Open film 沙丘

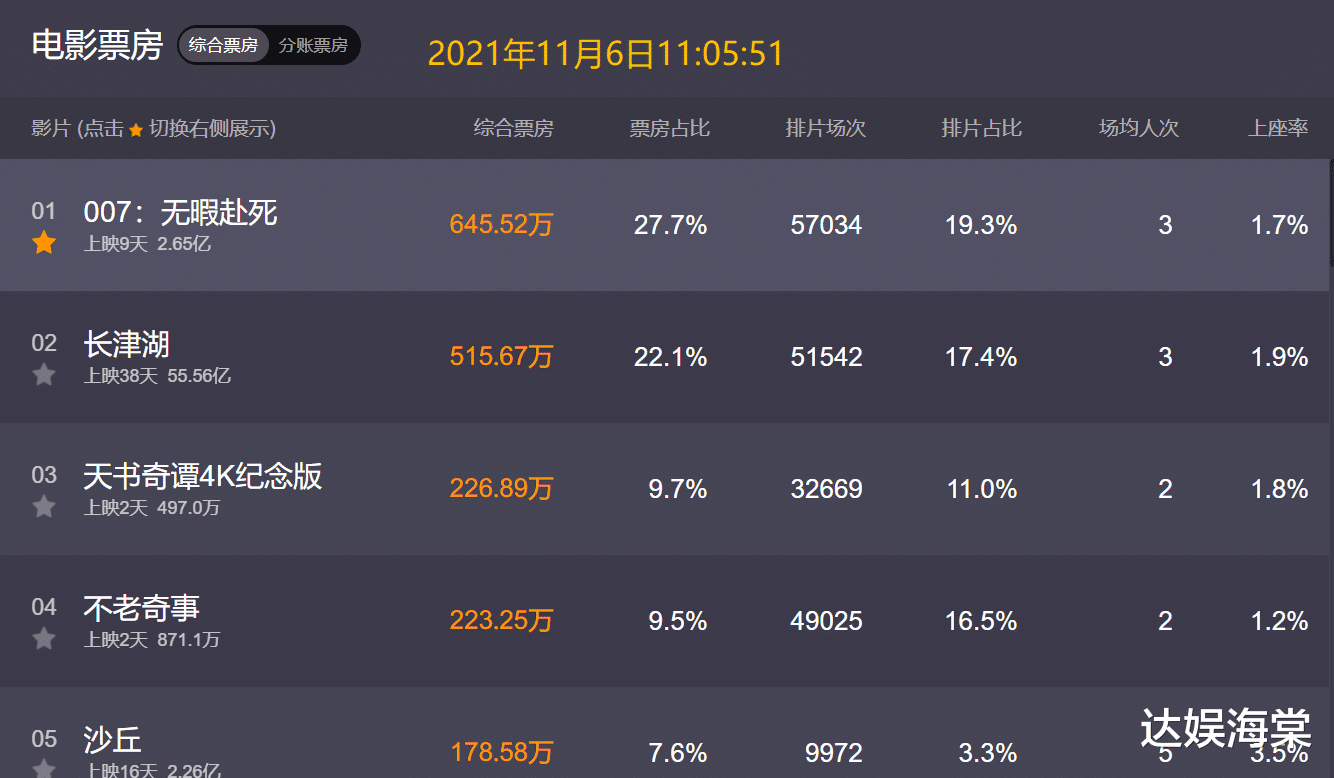(113, 740)
